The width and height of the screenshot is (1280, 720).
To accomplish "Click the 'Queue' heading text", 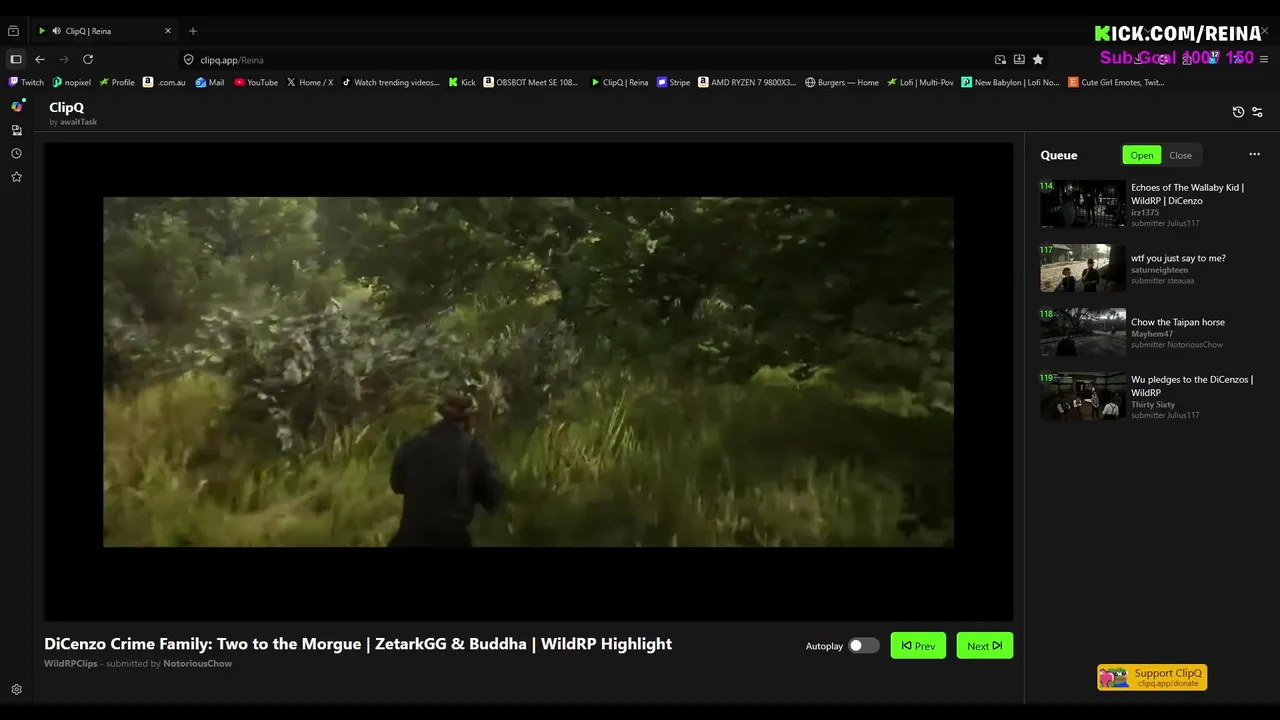I will (1058, 155).
